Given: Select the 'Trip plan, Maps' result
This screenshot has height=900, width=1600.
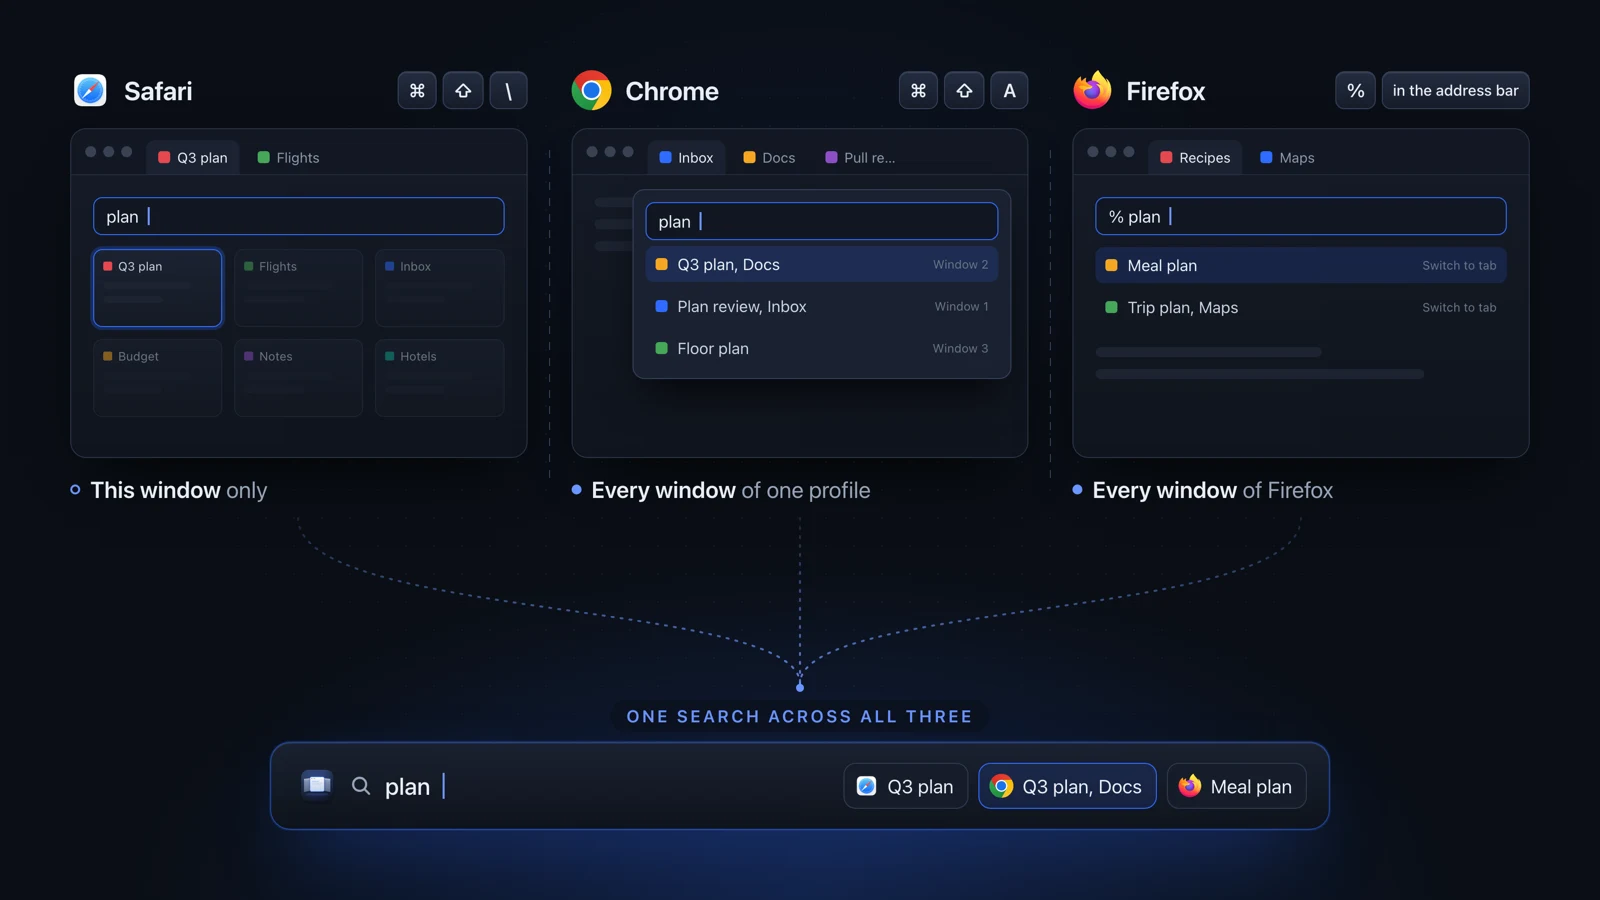Looking at the screenshot, I should (x=1301, y=307).
